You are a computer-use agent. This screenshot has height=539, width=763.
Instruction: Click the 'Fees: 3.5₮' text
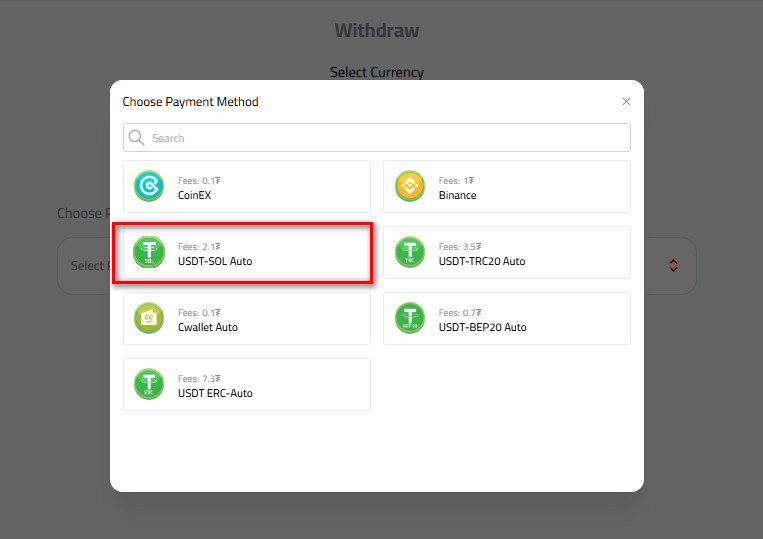coord(460,247)
